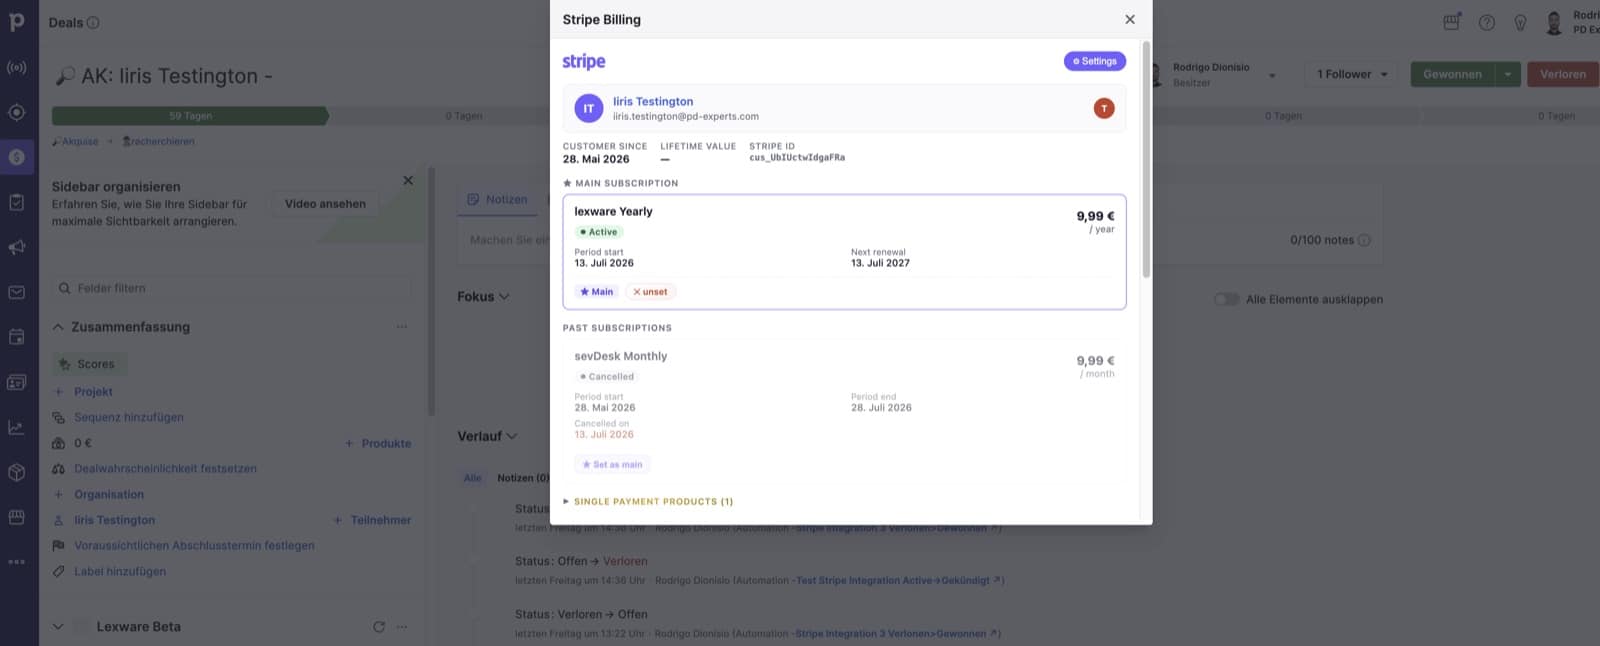The image size is (1600, 646).
Task: Open Deals dollar icon in left sidebar
Action: point(17,157)
